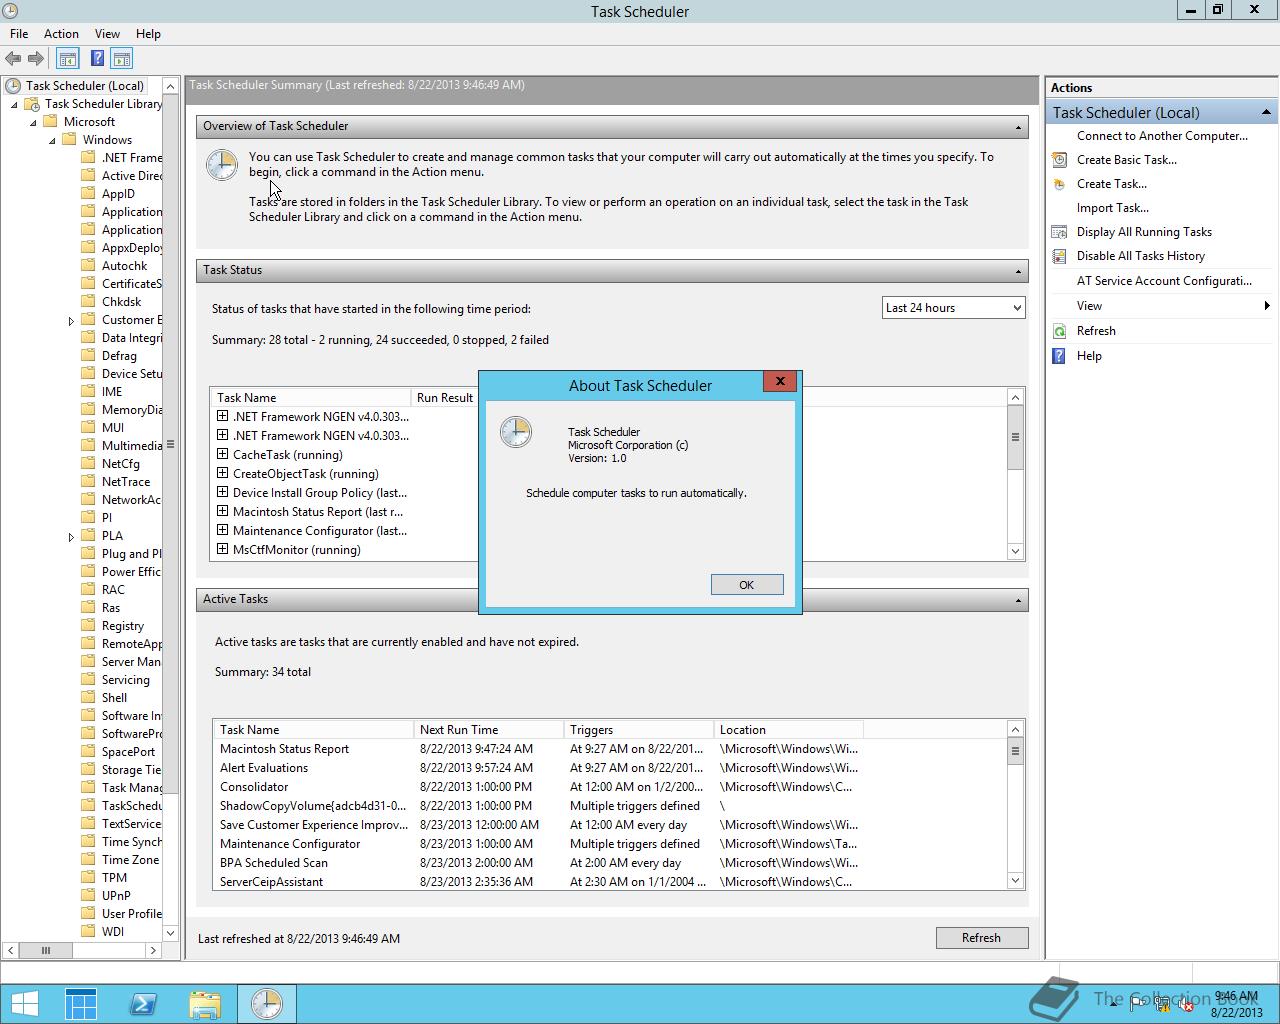
Task: Collapse the Task Status section
Action: pyautogui.click(x=1018, y=271)
